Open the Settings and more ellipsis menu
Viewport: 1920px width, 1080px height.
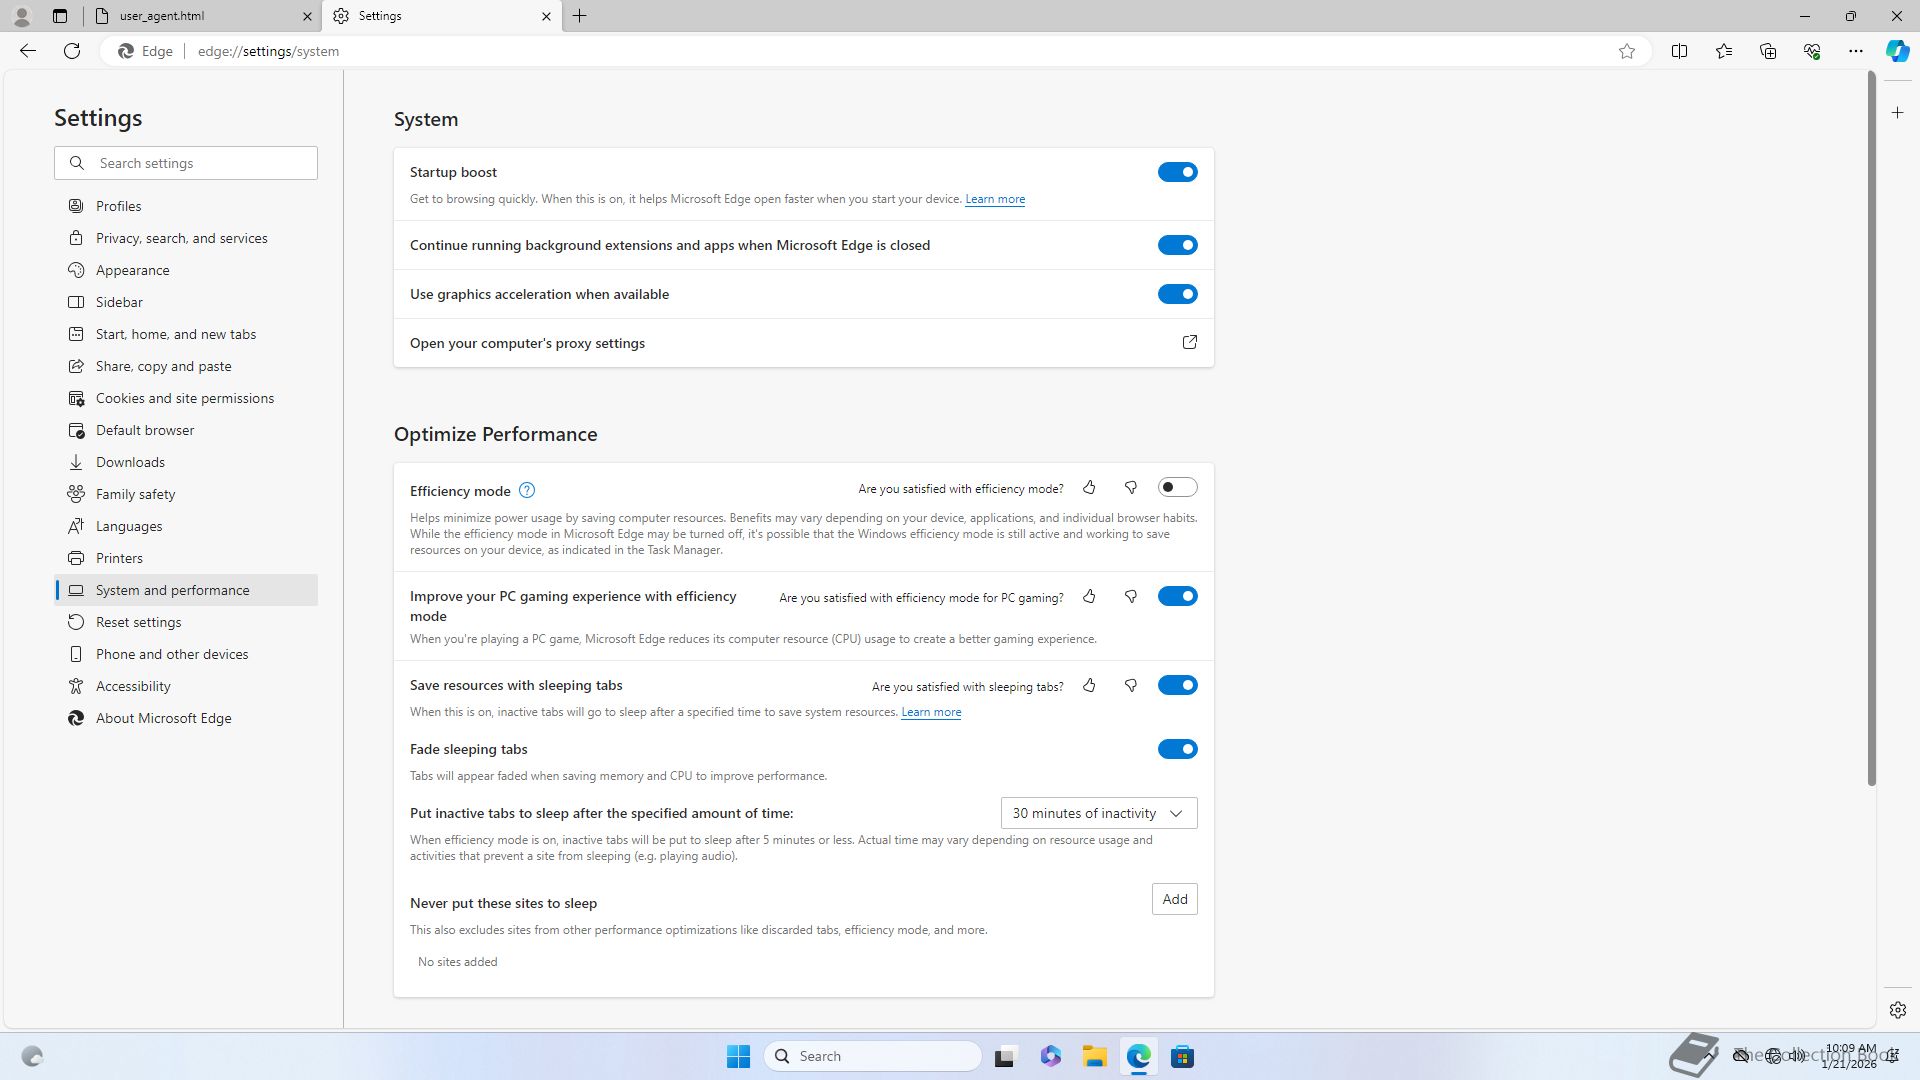click(x=1855, y=51)
